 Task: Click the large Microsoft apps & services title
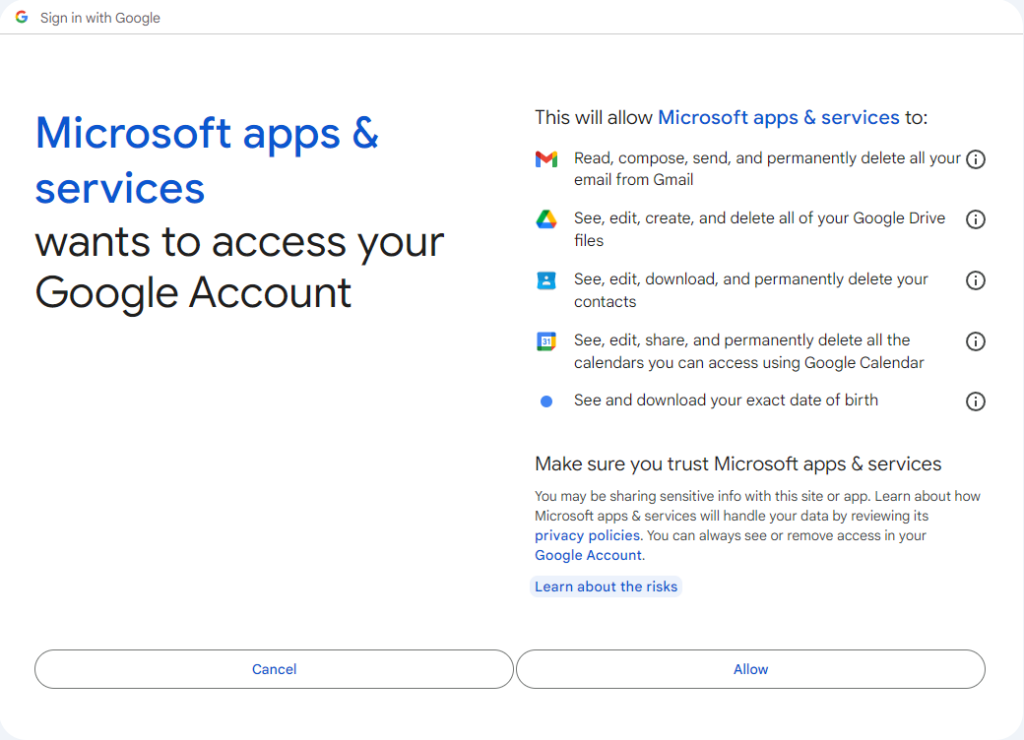point(207,161)
